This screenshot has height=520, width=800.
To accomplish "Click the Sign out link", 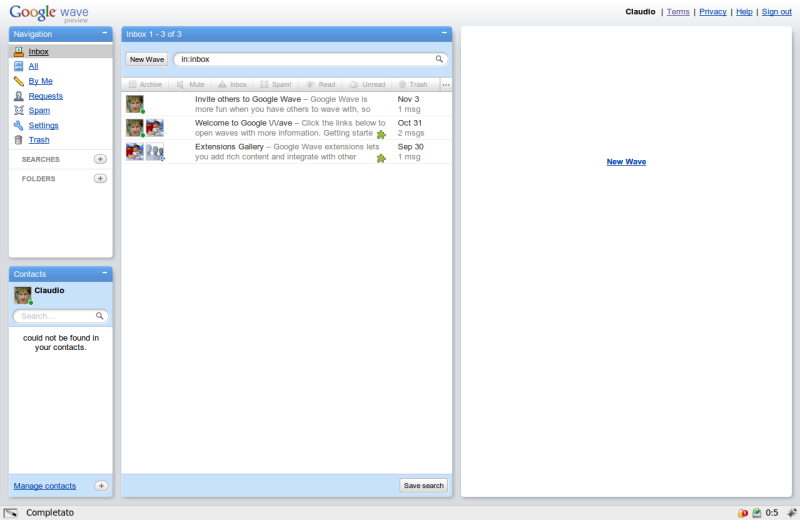I will 777,12.
